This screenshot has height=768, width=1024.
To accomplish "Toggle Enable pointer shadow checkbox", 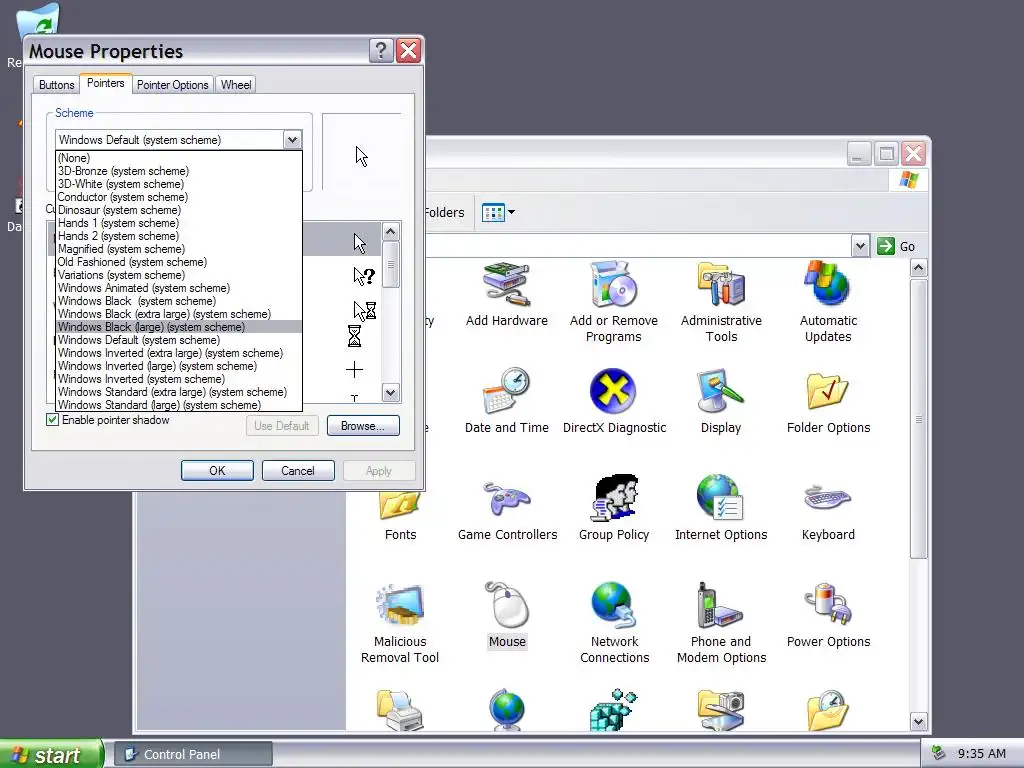I will tap(52, 420).
